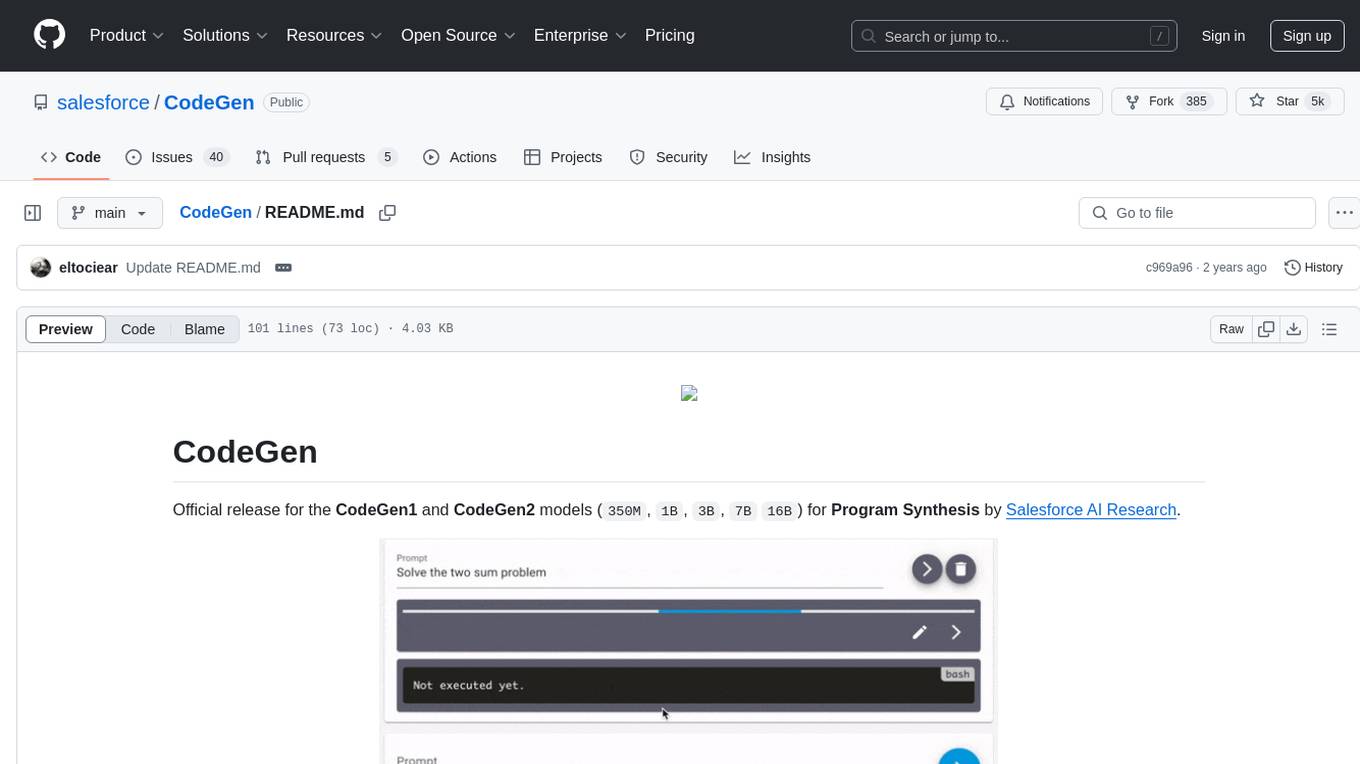The width and height of the screenshot is (1360, 764).
Task: Expand the Solutions menu
Action: (x=225, y=35)
